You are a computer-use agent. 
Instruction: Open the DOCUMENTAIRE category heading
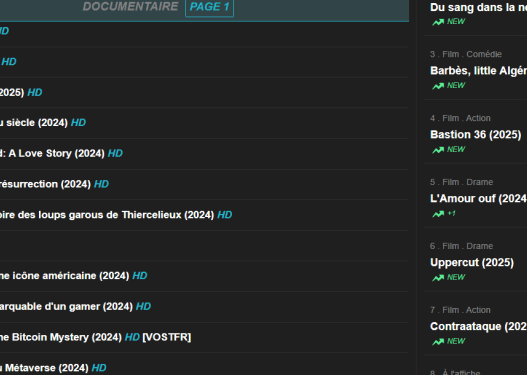click(x=130, y=6)
